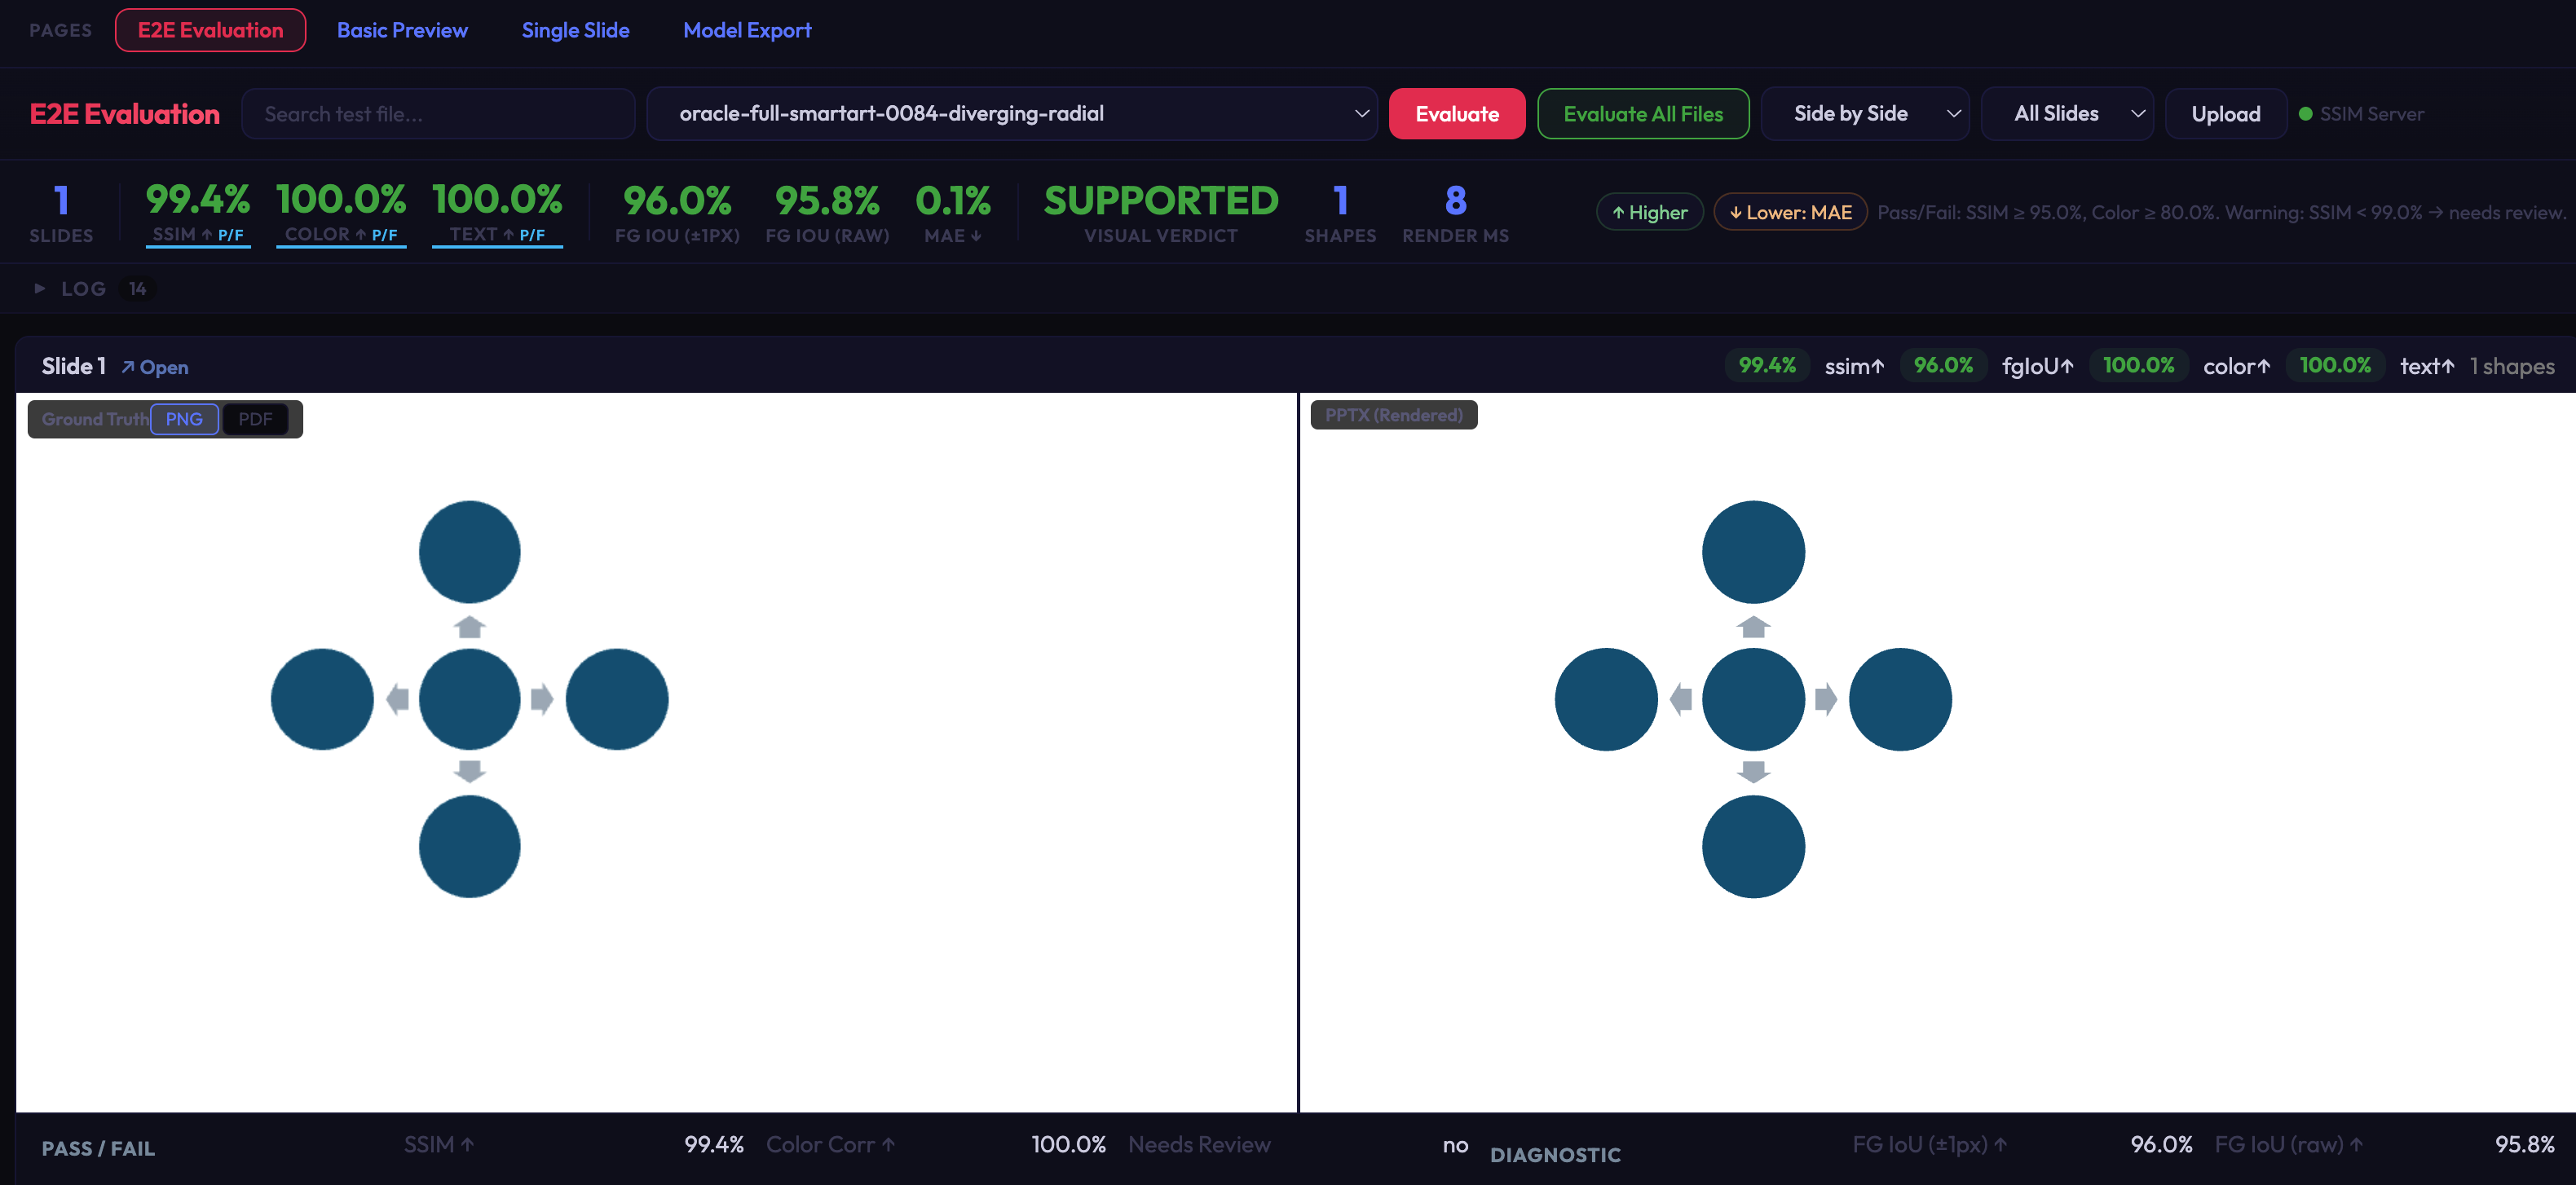The width and height of the screenshot is (2576, 1185).
Task: Click Evaluate All Files button
Action: (x=1643, y=114)
